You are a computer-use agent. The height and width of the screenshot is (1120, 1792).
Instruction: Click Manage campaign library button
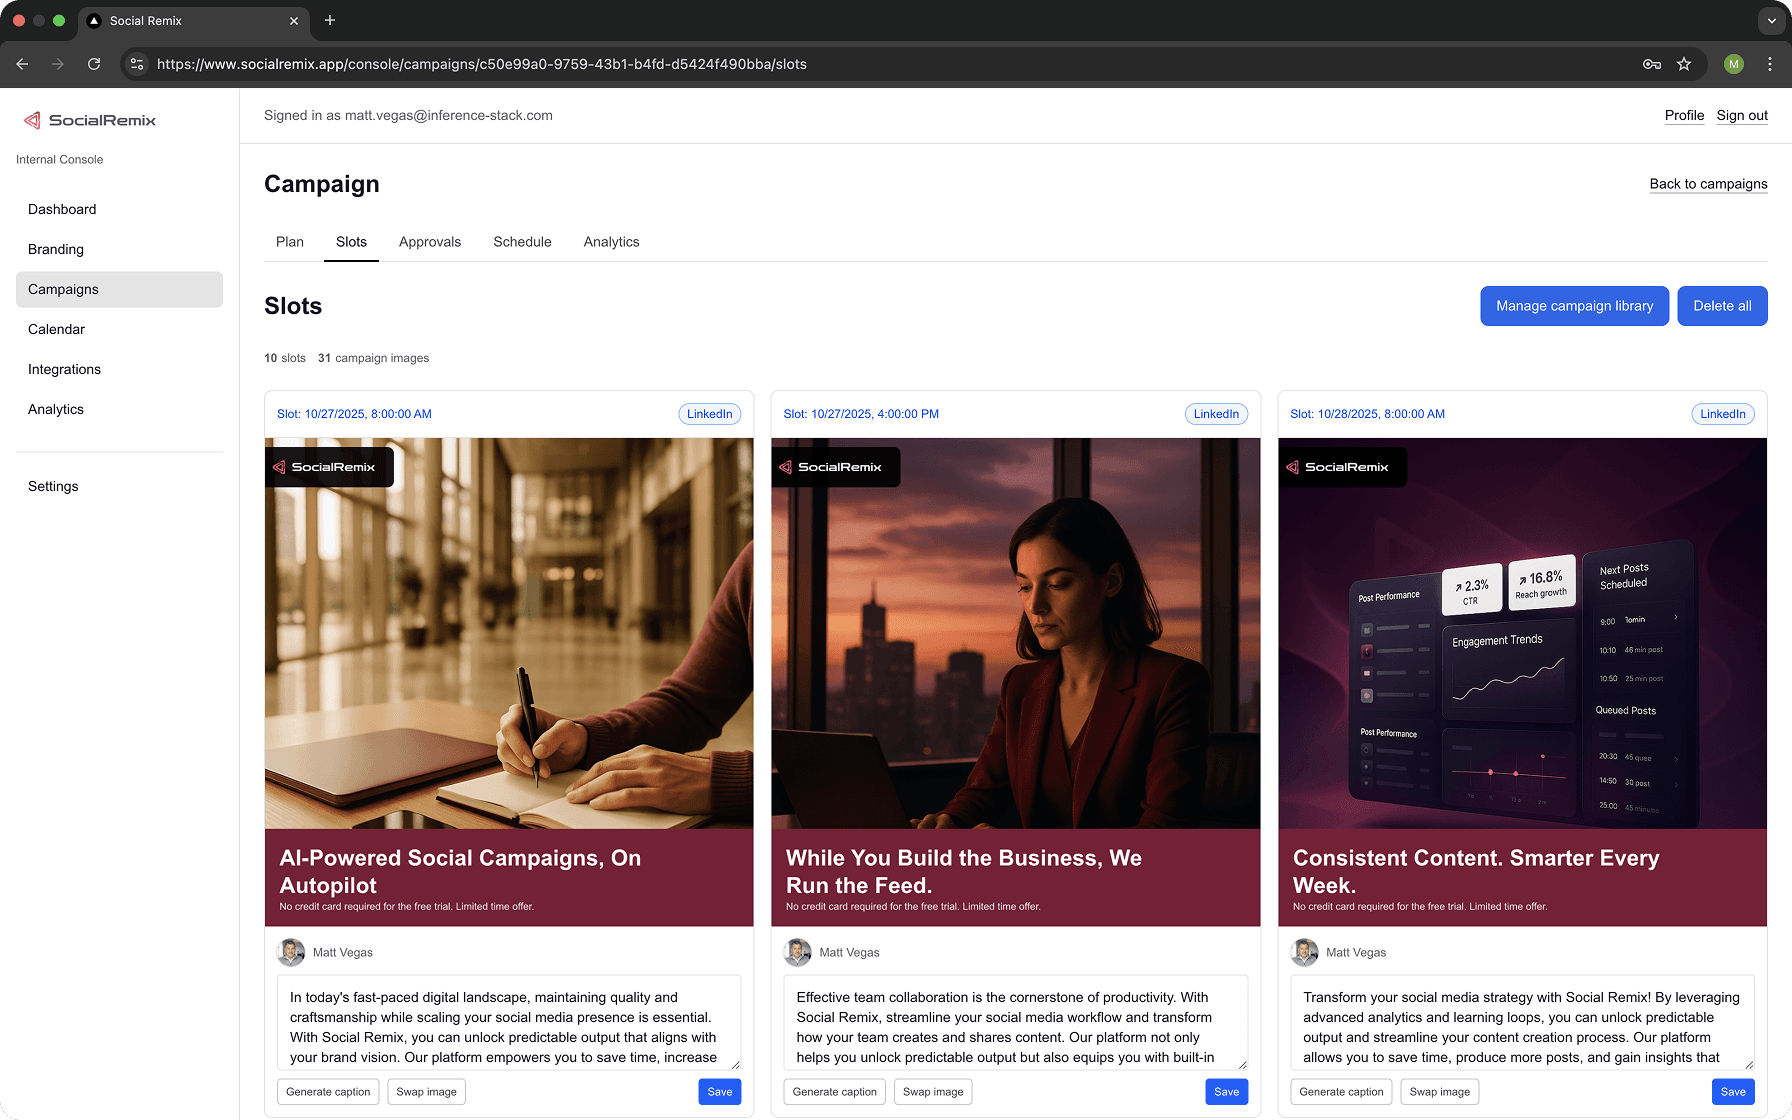tap(1574, 306)
